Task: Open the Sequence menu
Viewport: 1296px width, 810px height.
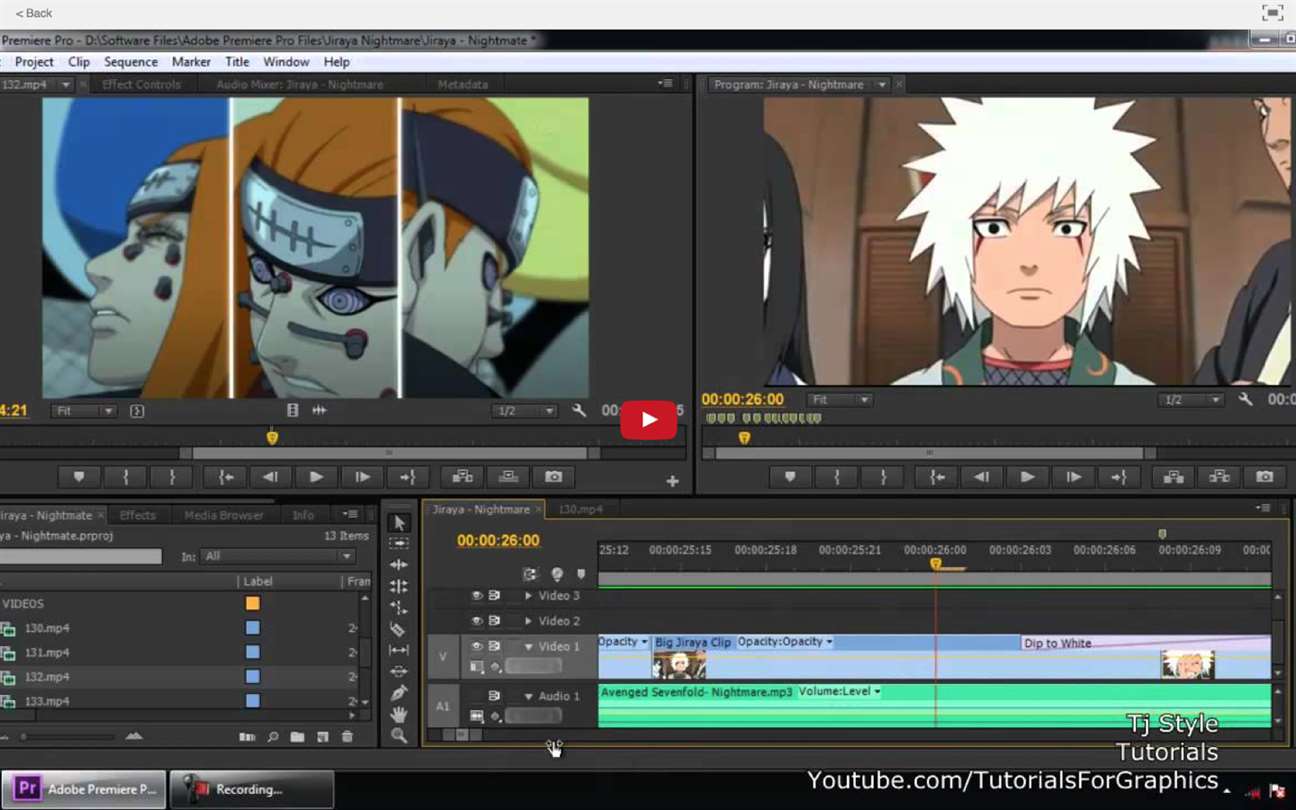Action: pos(131,61)
